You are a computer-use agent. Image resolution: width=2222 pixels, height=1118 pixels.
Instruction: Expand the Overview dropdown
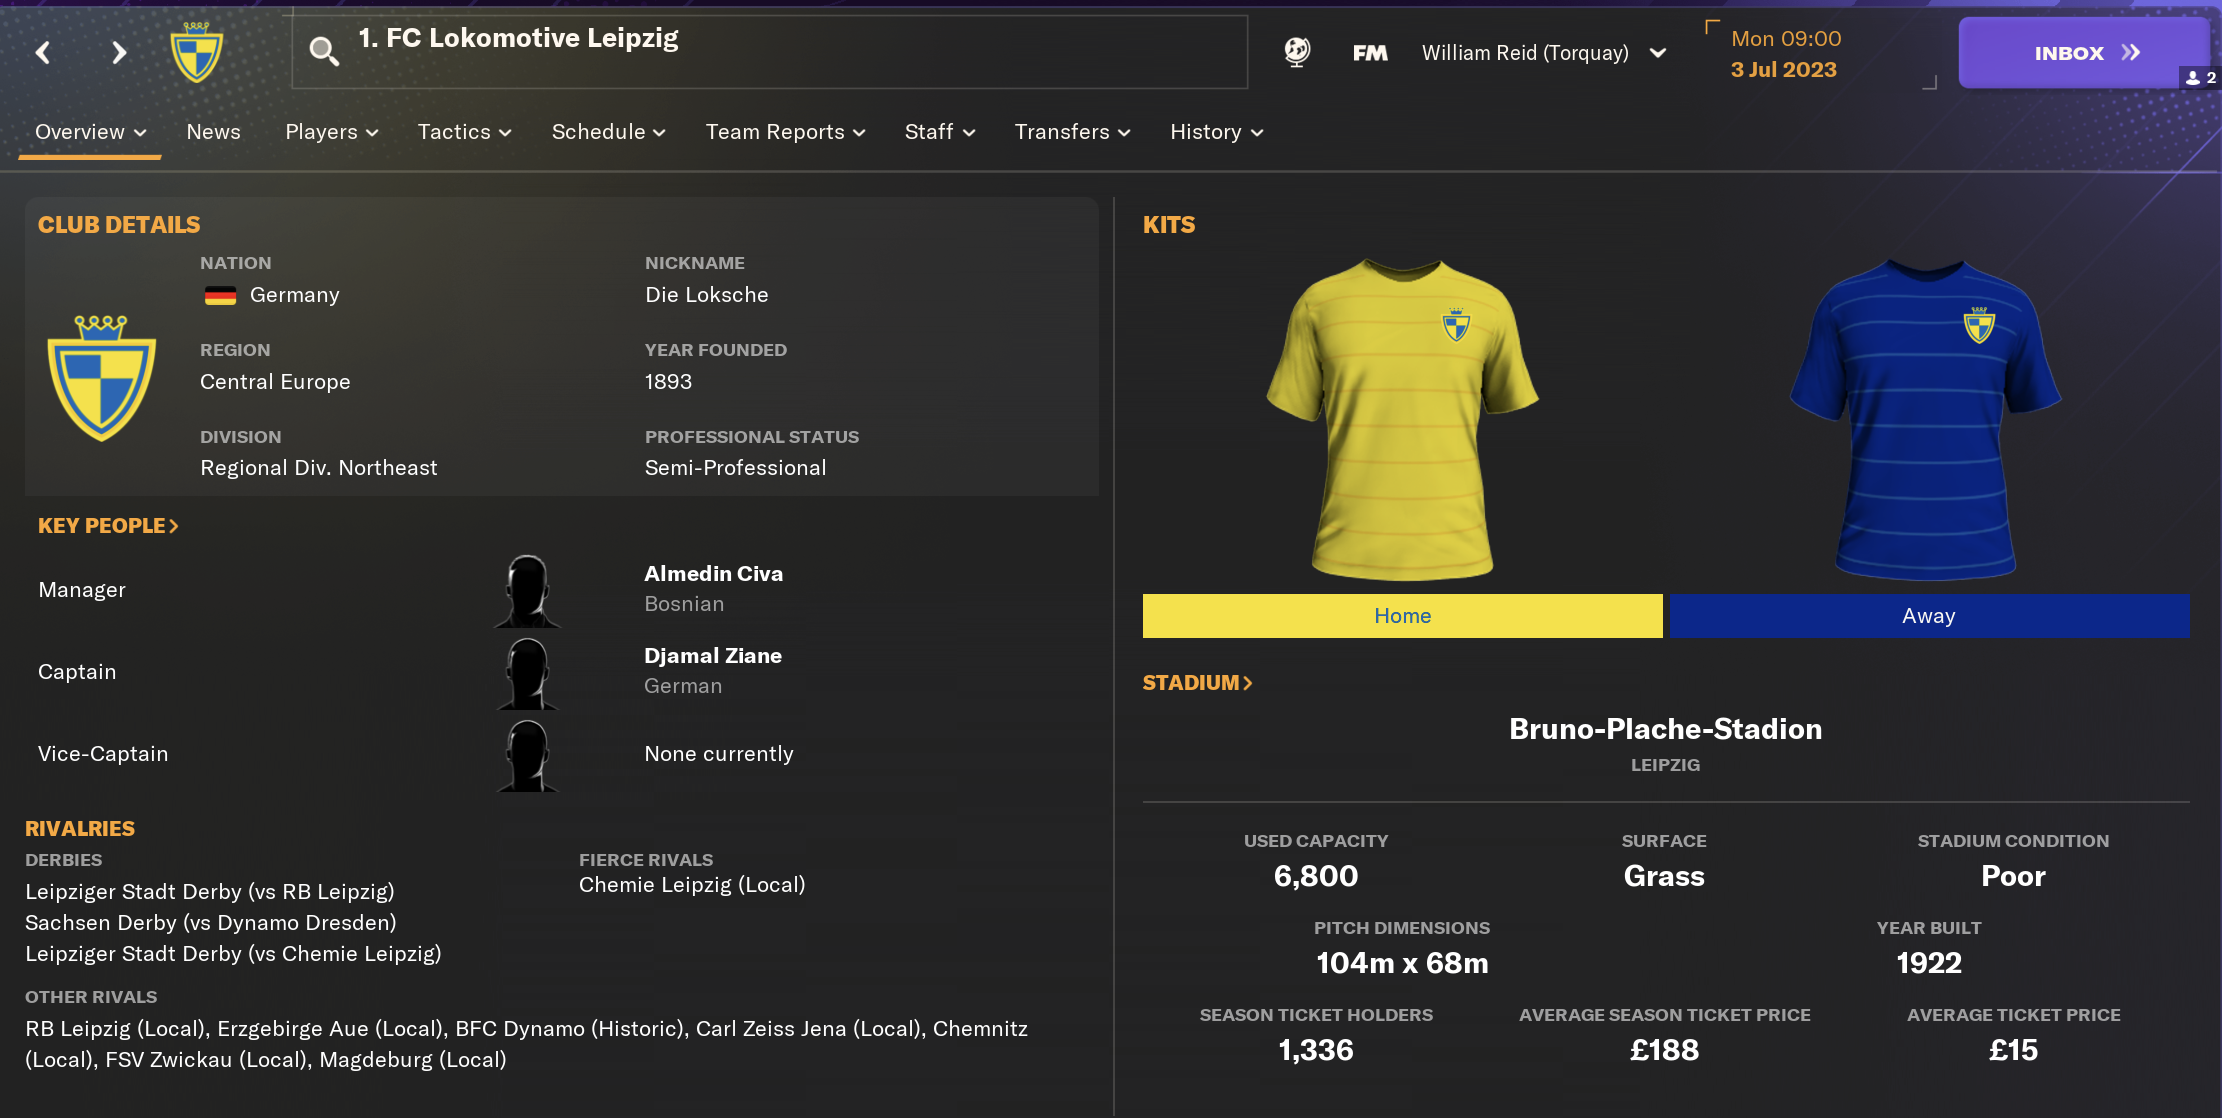pos(90,132)
